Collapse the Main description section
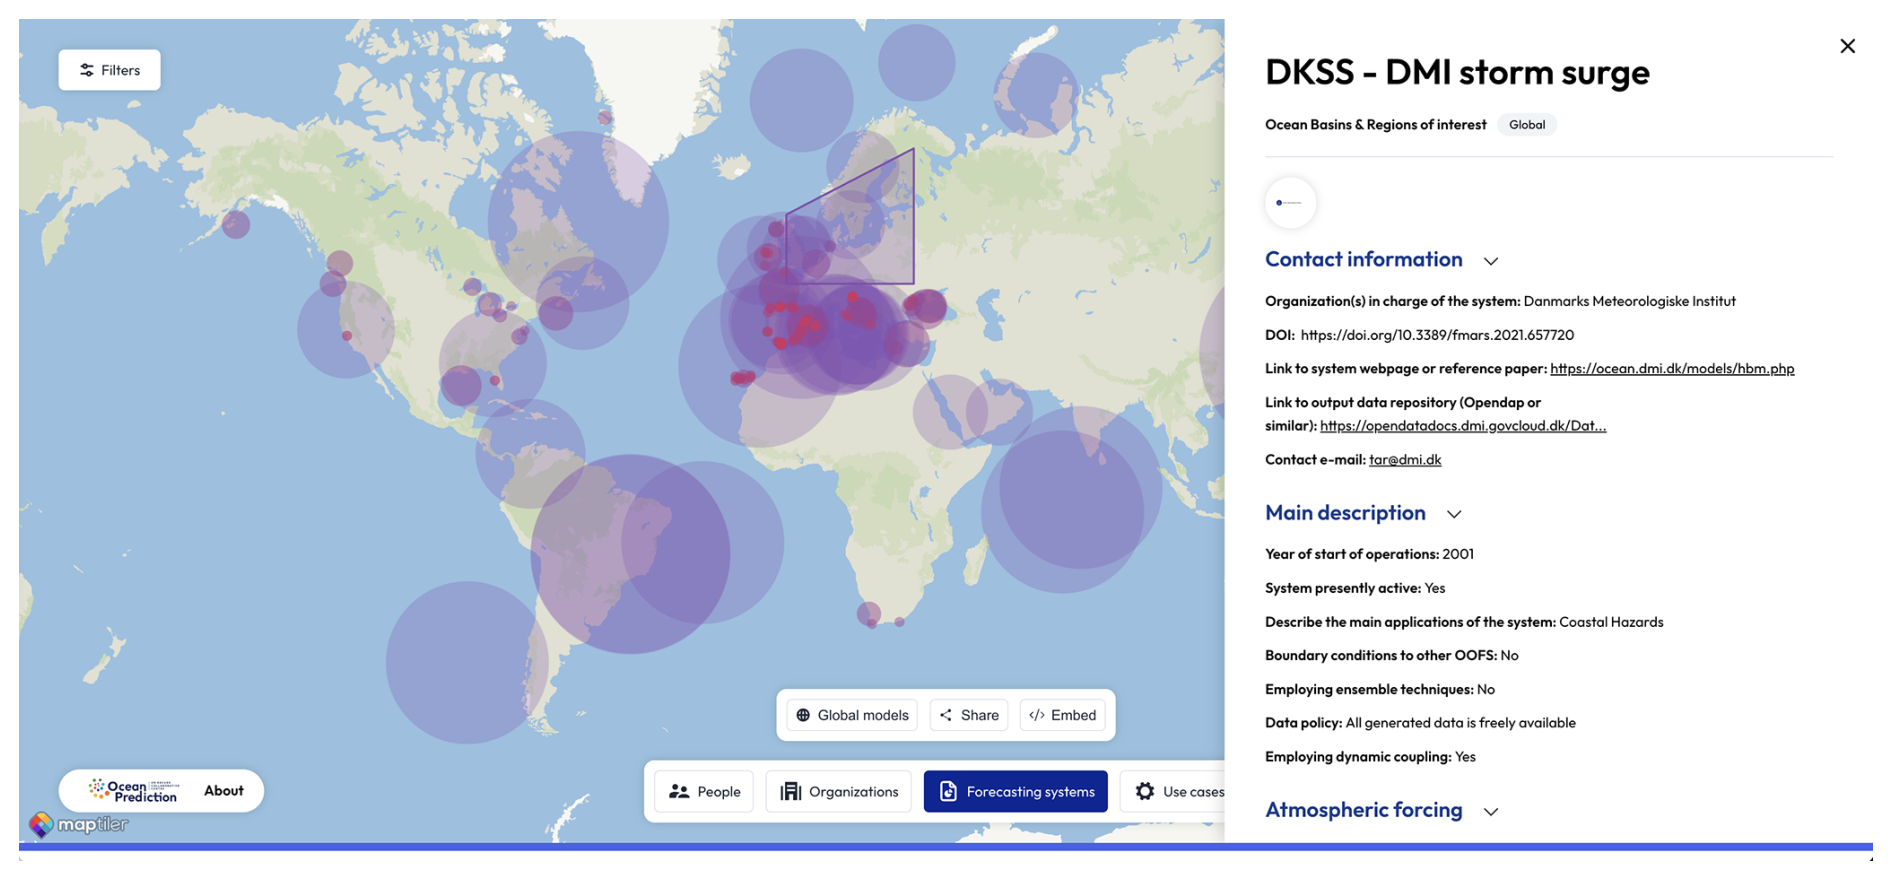The height and width of the screenshot is (880, 1892). click(x=1453, y=514)
